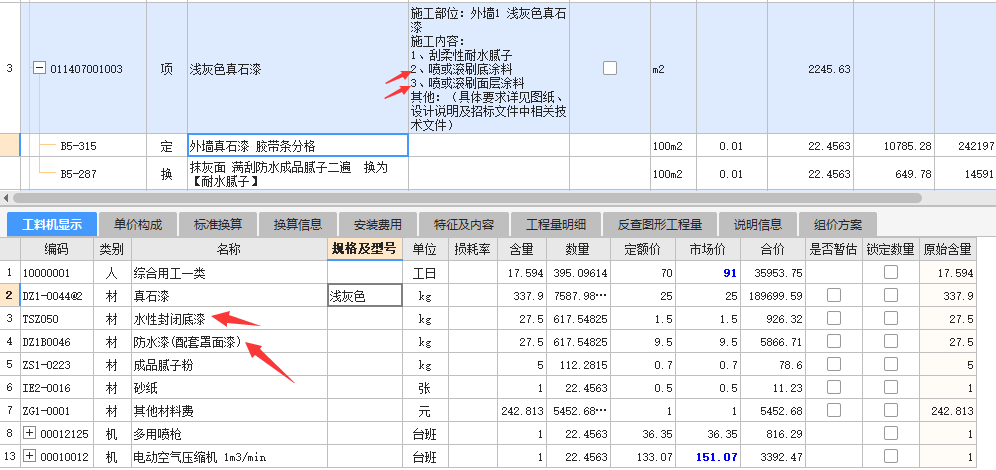Image resolution: width=996 pixels, height=470 pixels.
Task: Open the 工程量明细 tab
Action: pos(556,224)
